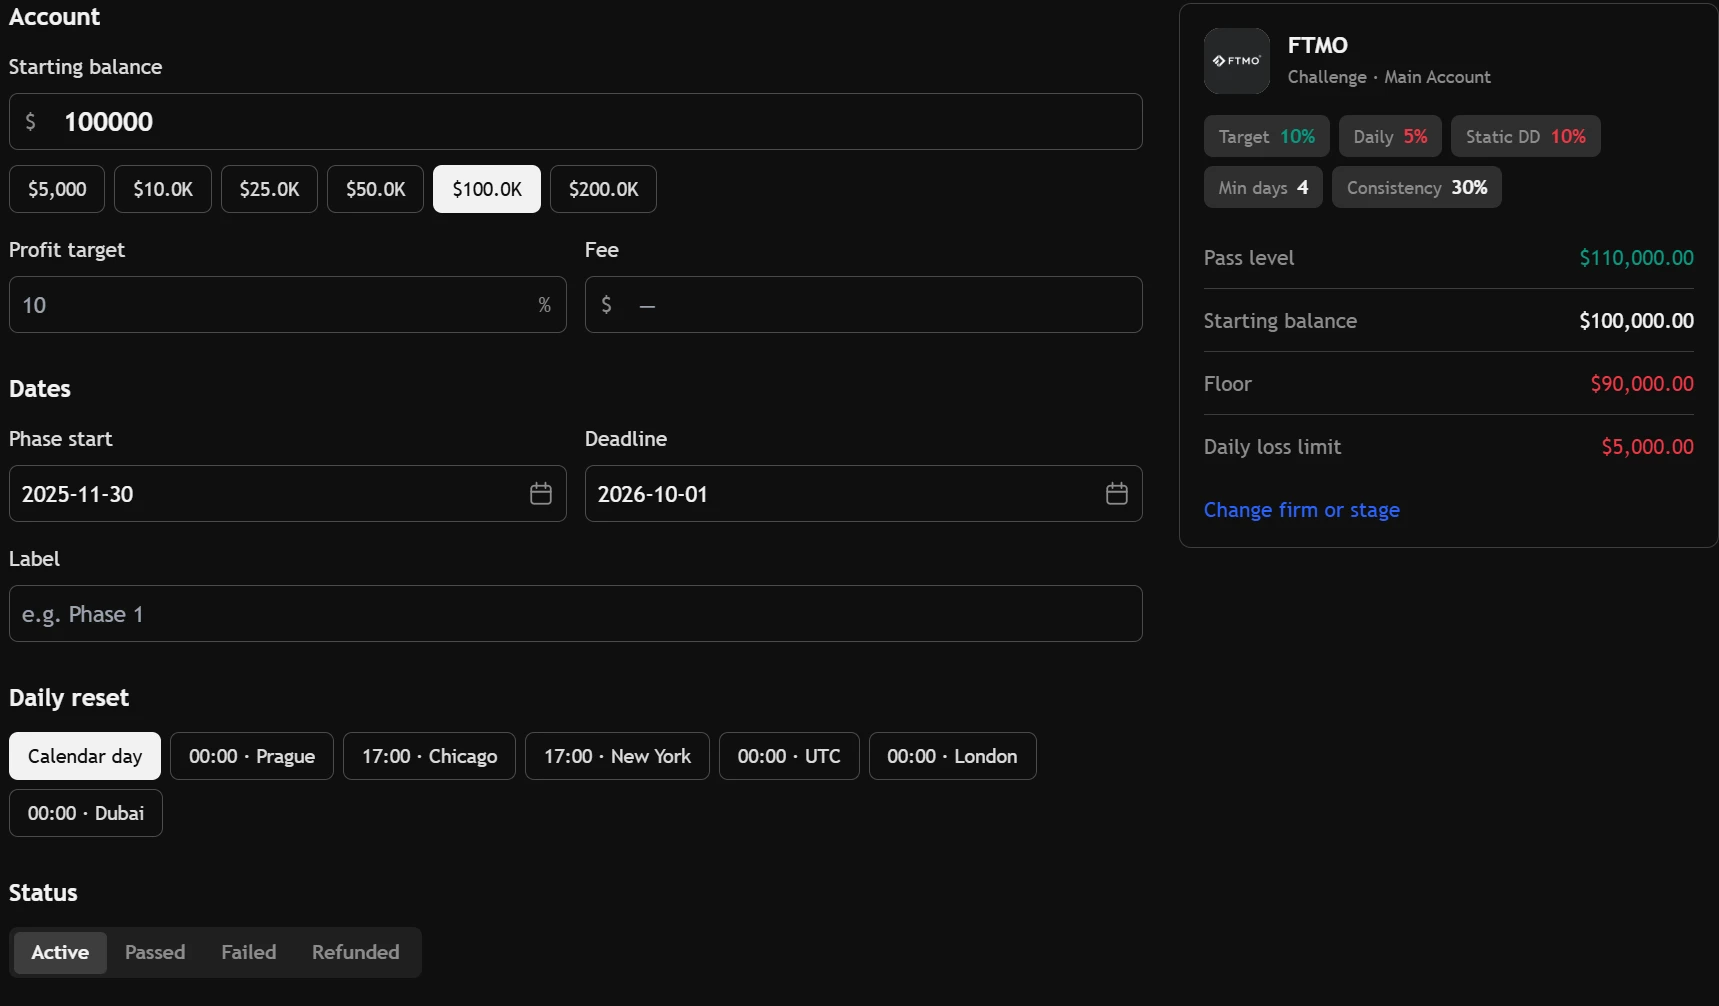
Task: Click the Change firm or stage link
Action: [1301, 510]
